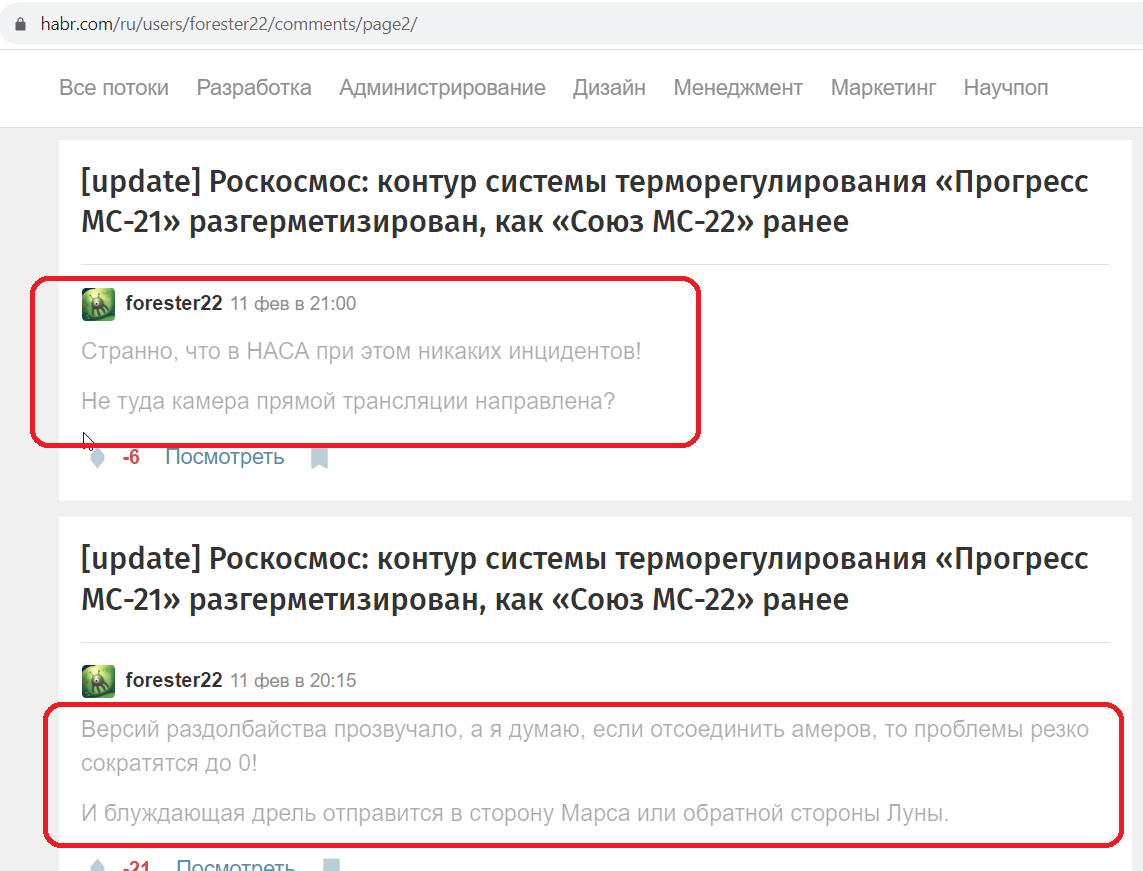Click text 'Странно, что в НАСА'
Image resolution: width=1143 pixels, height=871 pixels.
tap(195, 351)
